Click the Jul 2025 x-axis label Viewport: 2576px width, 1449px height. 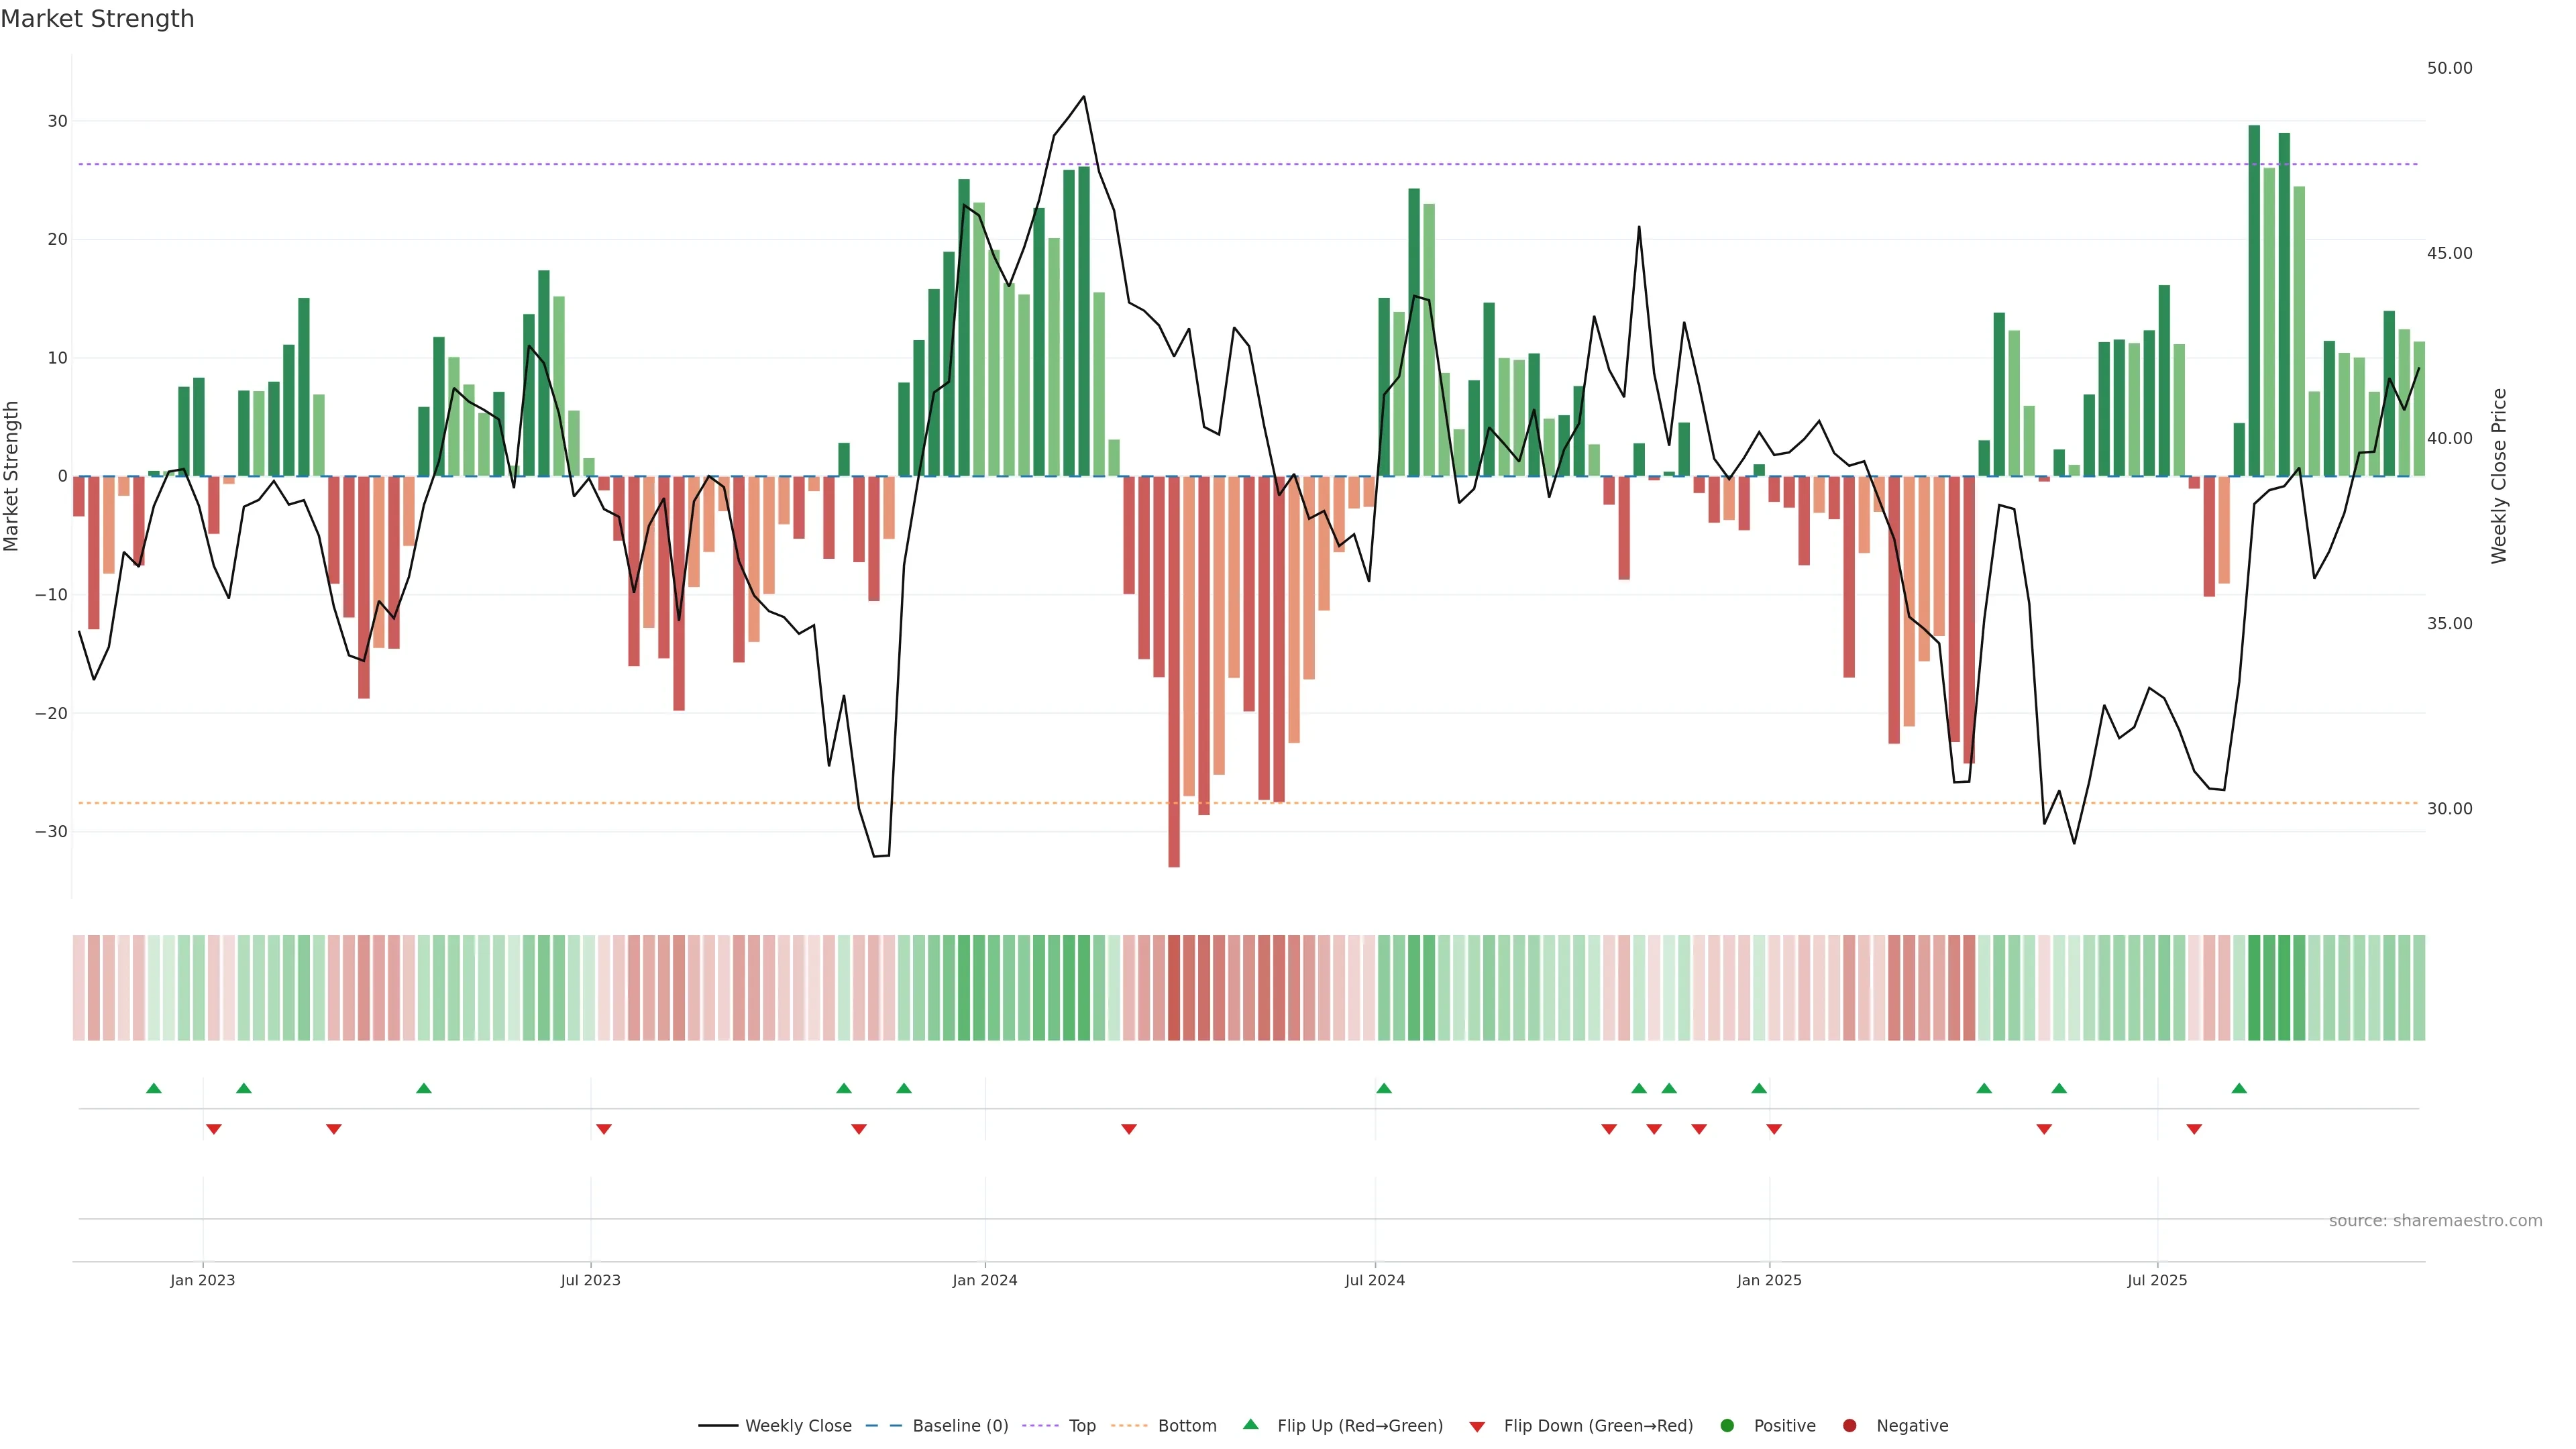(2157, 1280)
